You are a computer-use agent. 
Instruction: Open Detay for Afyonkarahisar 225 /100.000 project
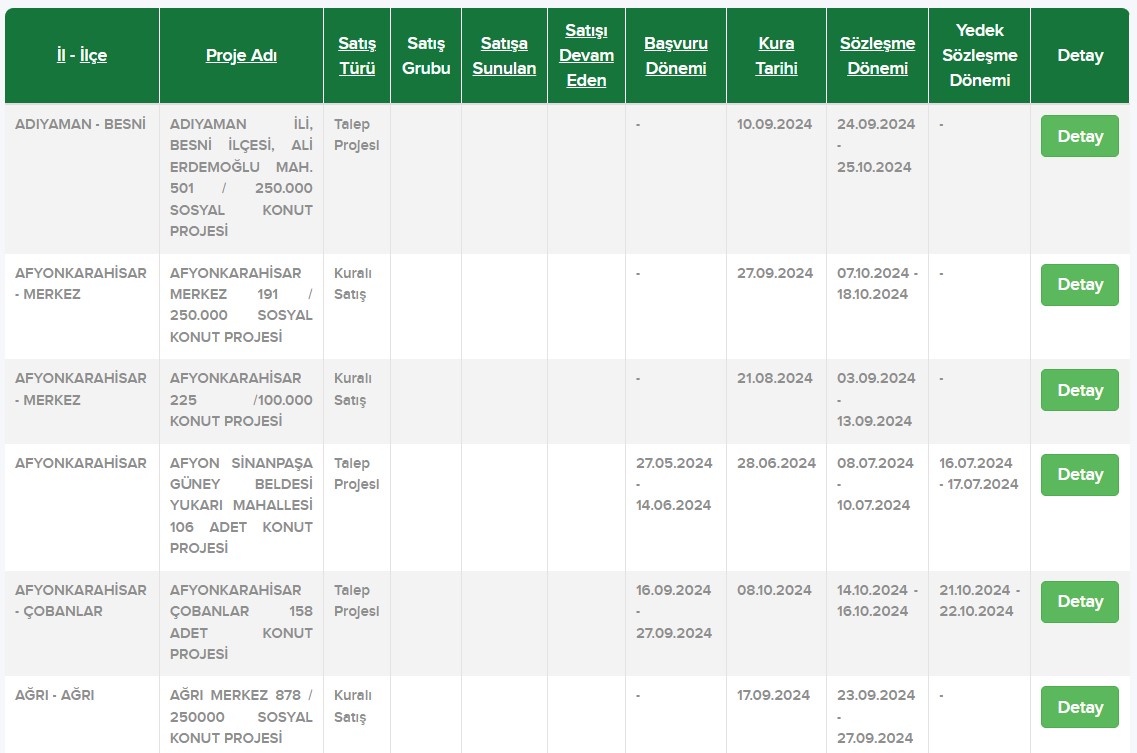point(1079,390)
